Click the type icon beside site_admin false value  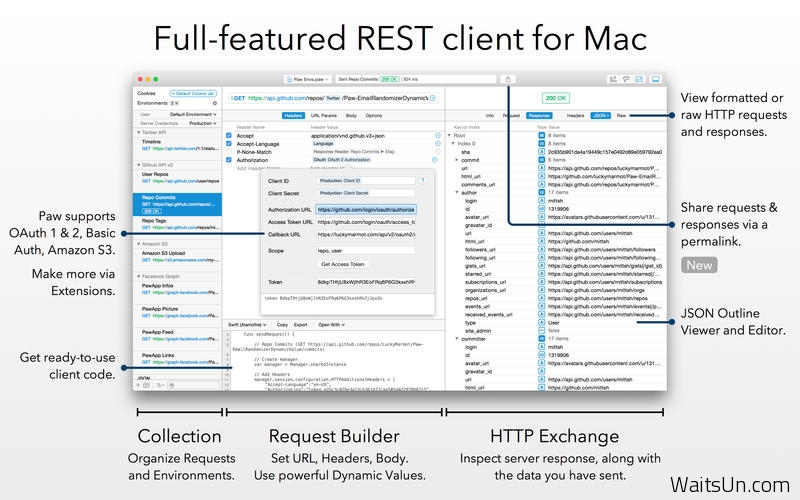click(x=541, y=331)
